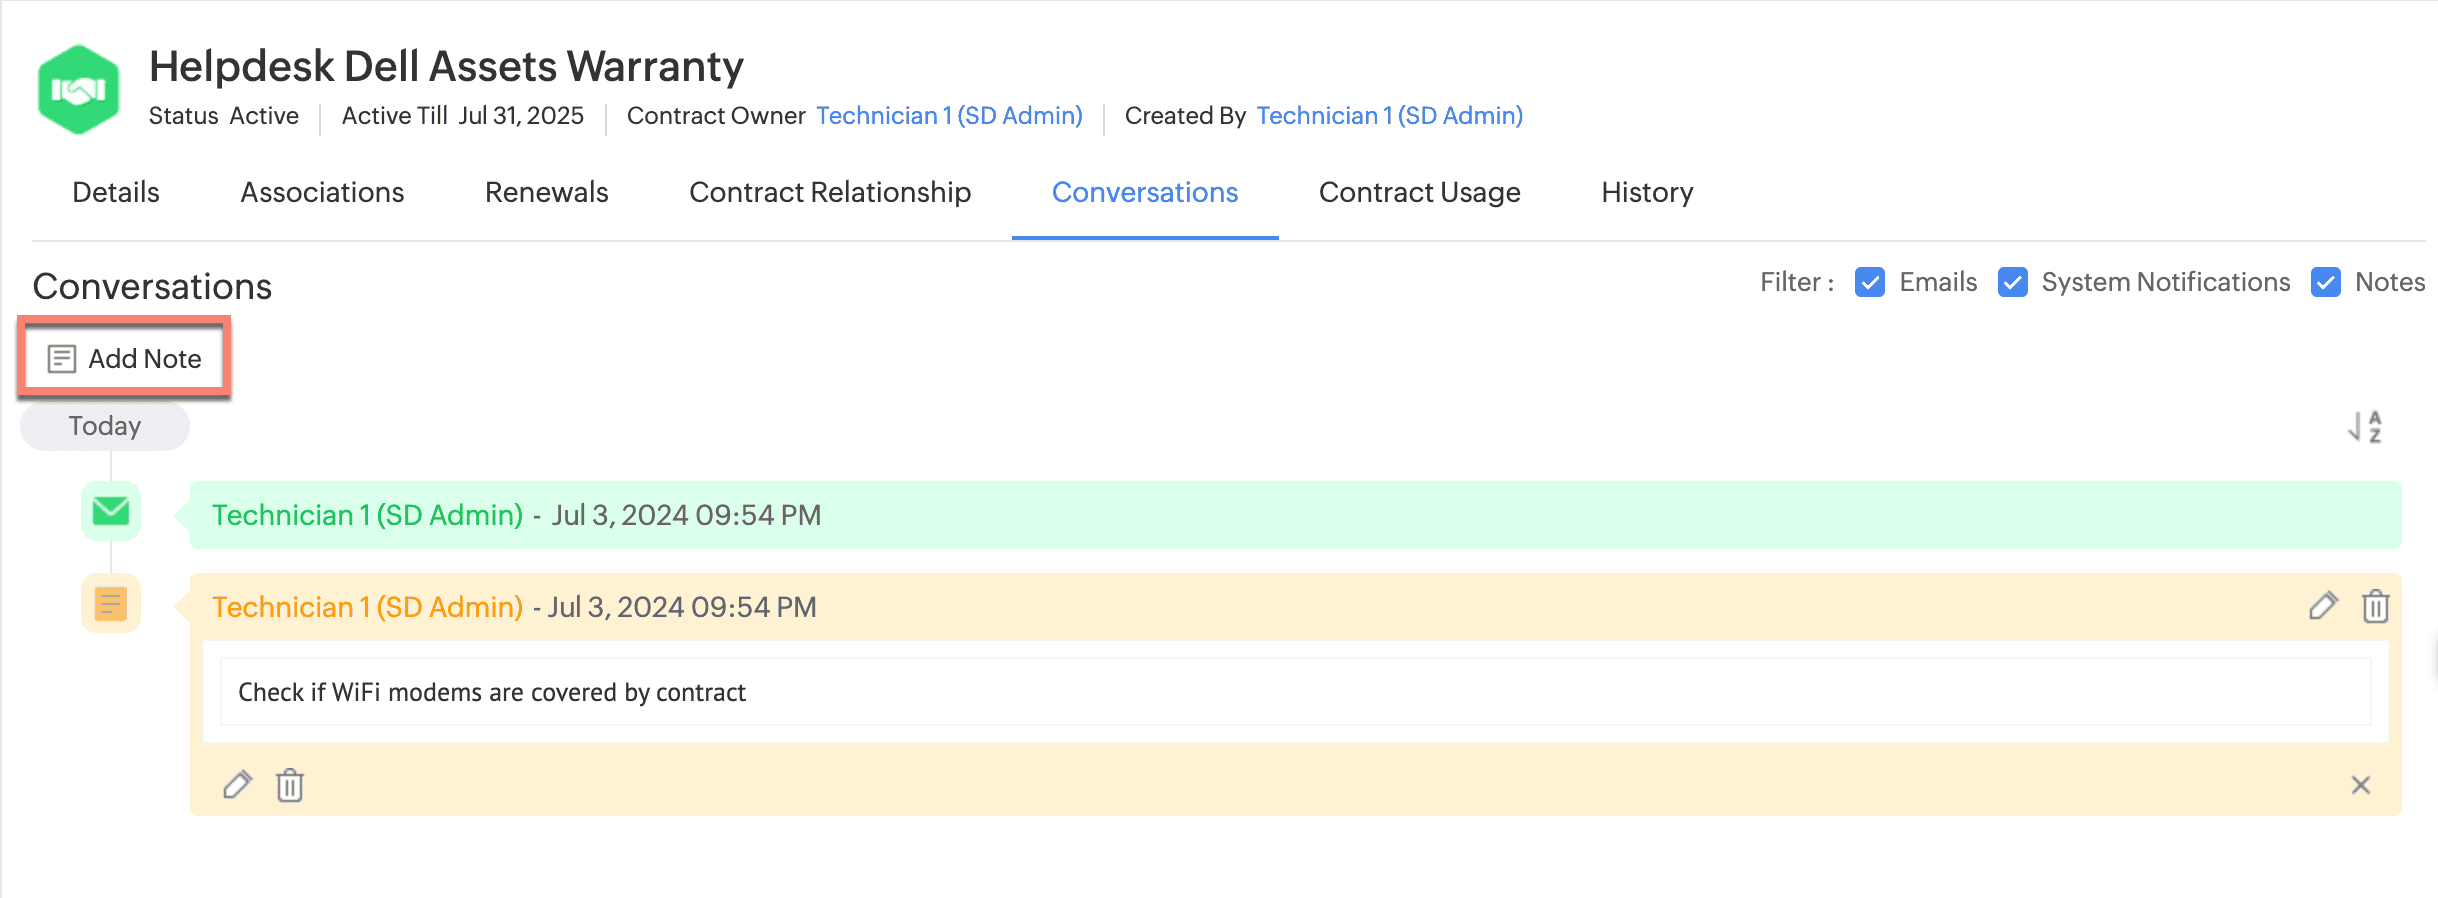Open the Renewals tab

(546, 192)
